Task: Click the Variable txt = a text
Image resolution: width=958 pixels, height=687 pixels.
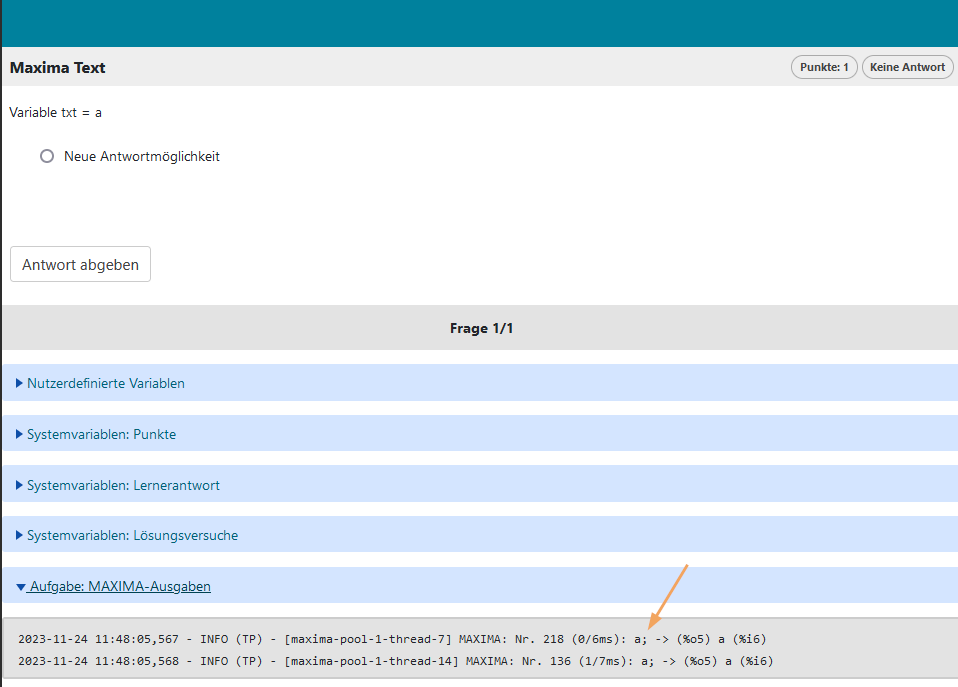Action: tap(55, 113)
